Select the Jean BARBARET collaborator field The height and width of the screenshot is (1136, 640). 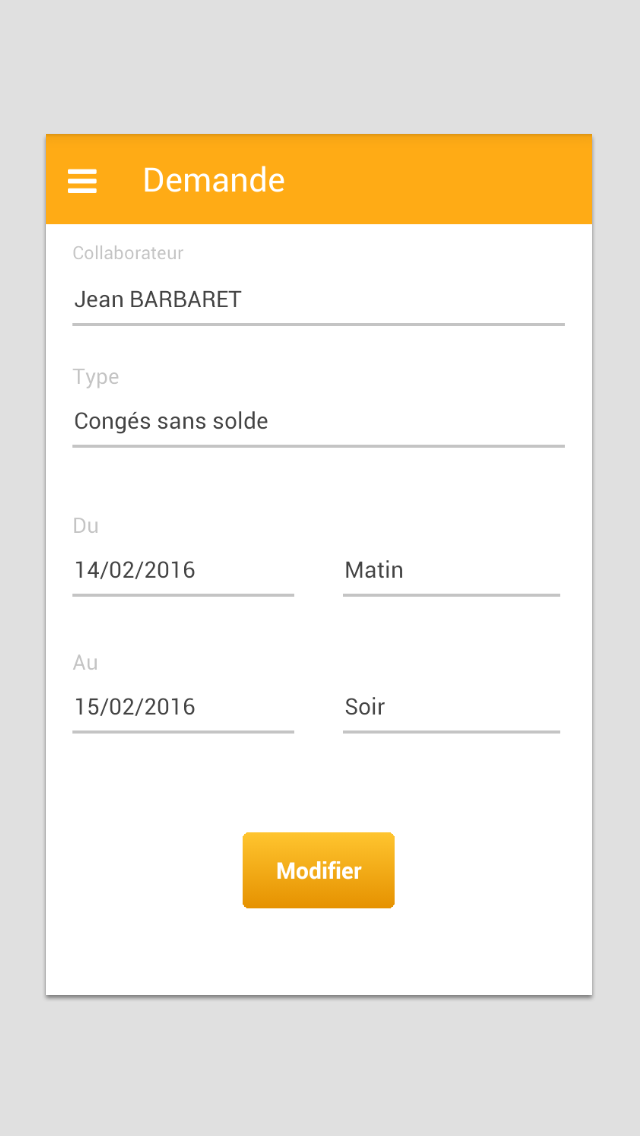coord(318,299)
